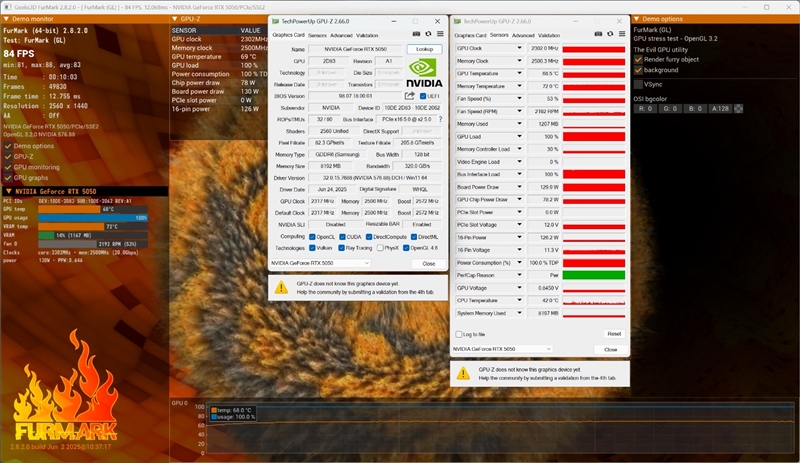
Task: Toggle the PhysX checkbox
Action: [380, 248]
